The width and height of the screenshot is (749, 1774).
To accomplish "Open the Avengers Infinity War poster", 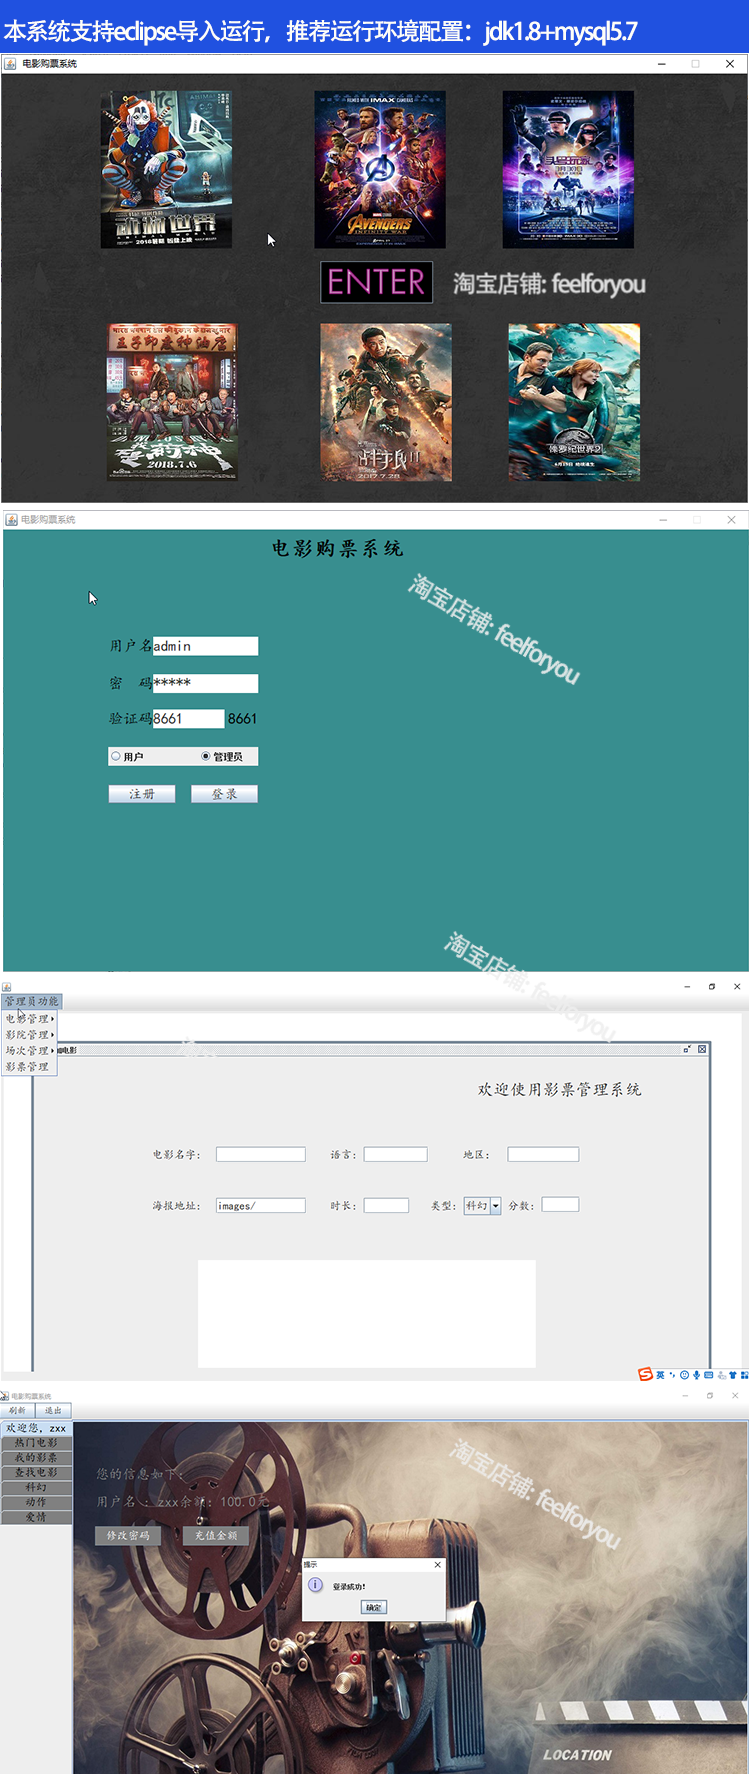I will click(x=379, y=170).
